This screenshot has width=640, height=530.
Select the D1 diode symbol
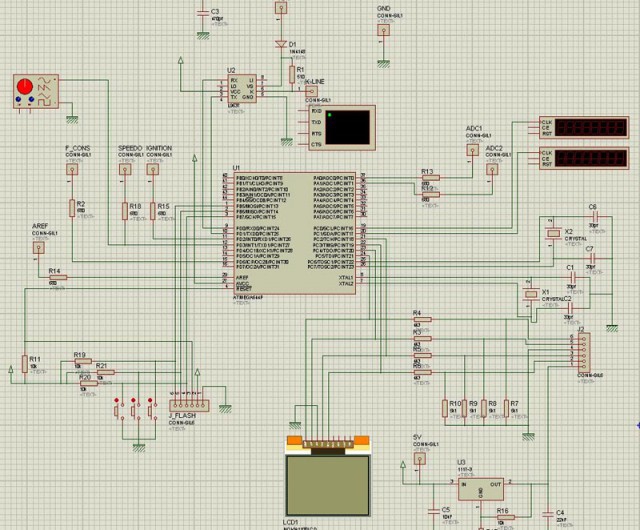pos(281,44)
